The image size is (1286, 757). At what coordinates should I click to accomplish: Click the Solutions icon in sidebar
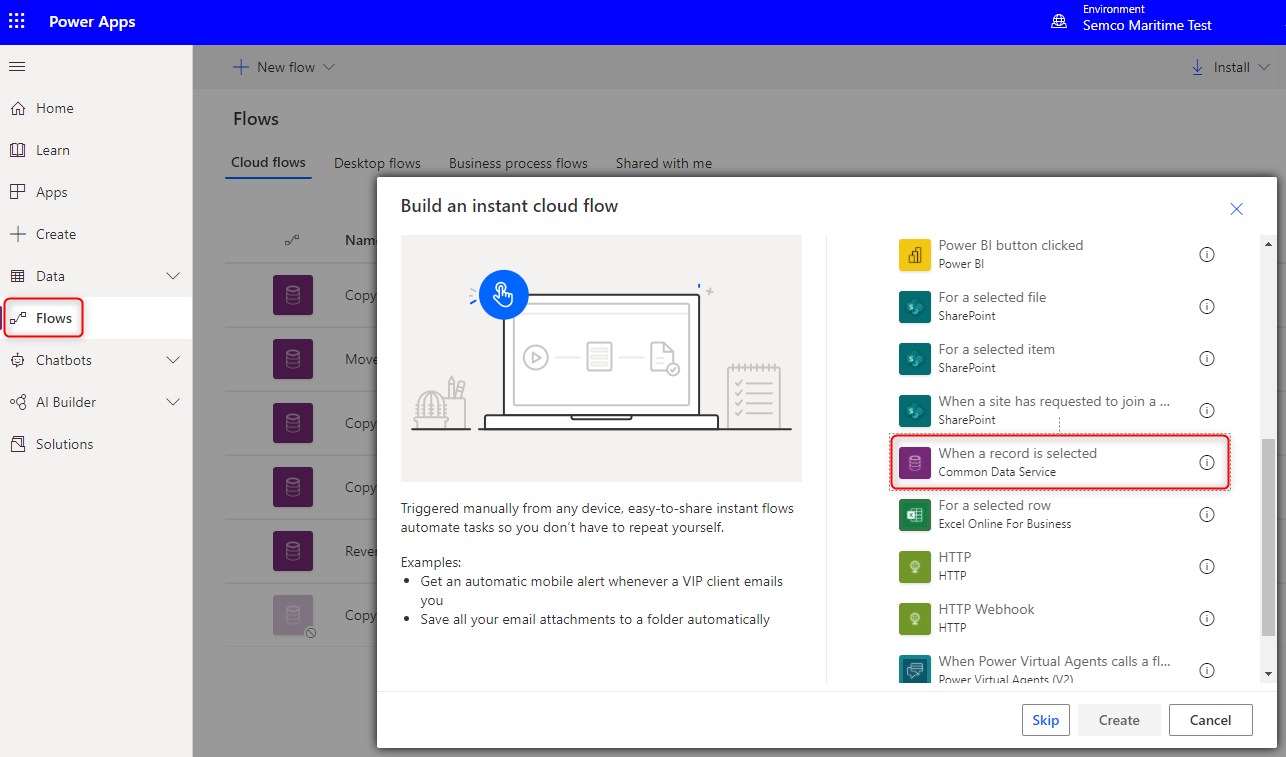click(x=17, y=444)
